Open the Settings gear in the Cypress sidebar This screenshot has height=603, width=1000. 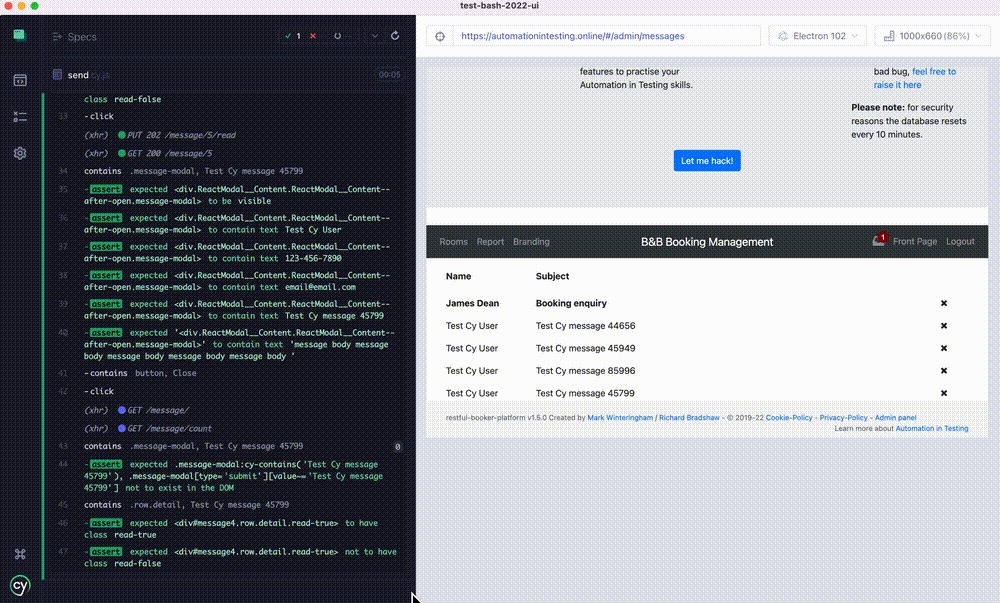coord(20,154)
